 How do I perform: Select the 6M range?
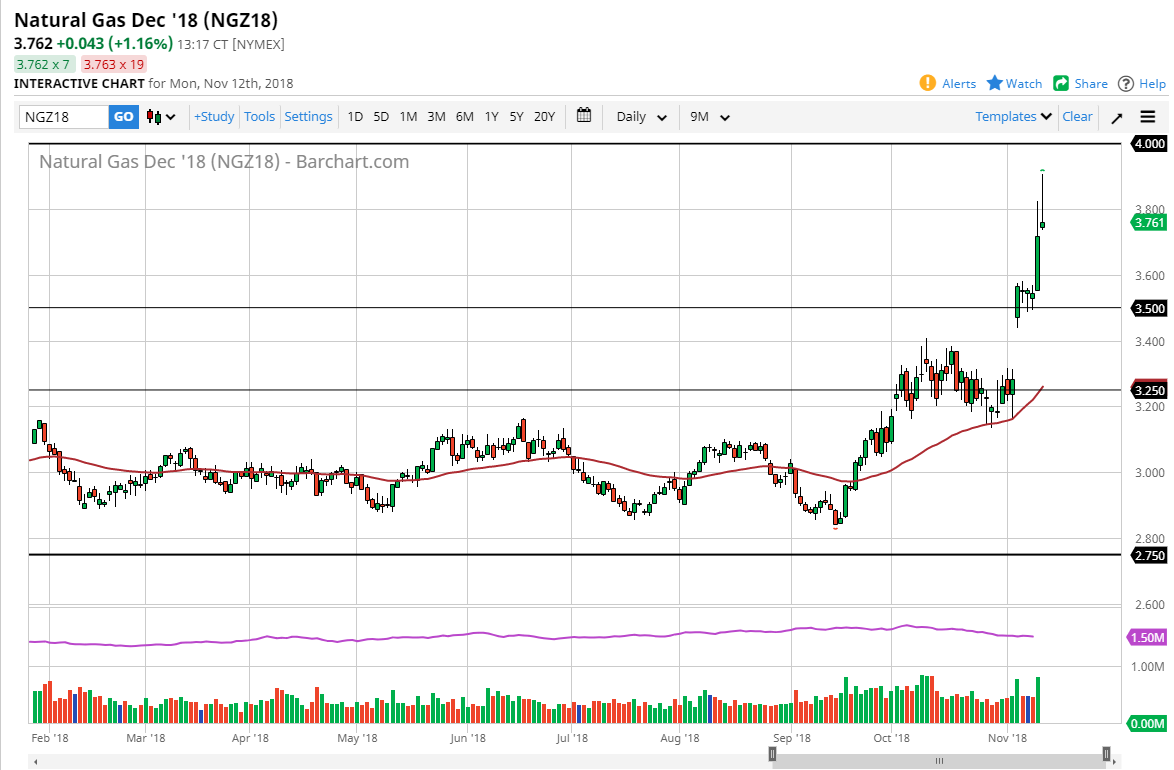click(x=465, y=117)
